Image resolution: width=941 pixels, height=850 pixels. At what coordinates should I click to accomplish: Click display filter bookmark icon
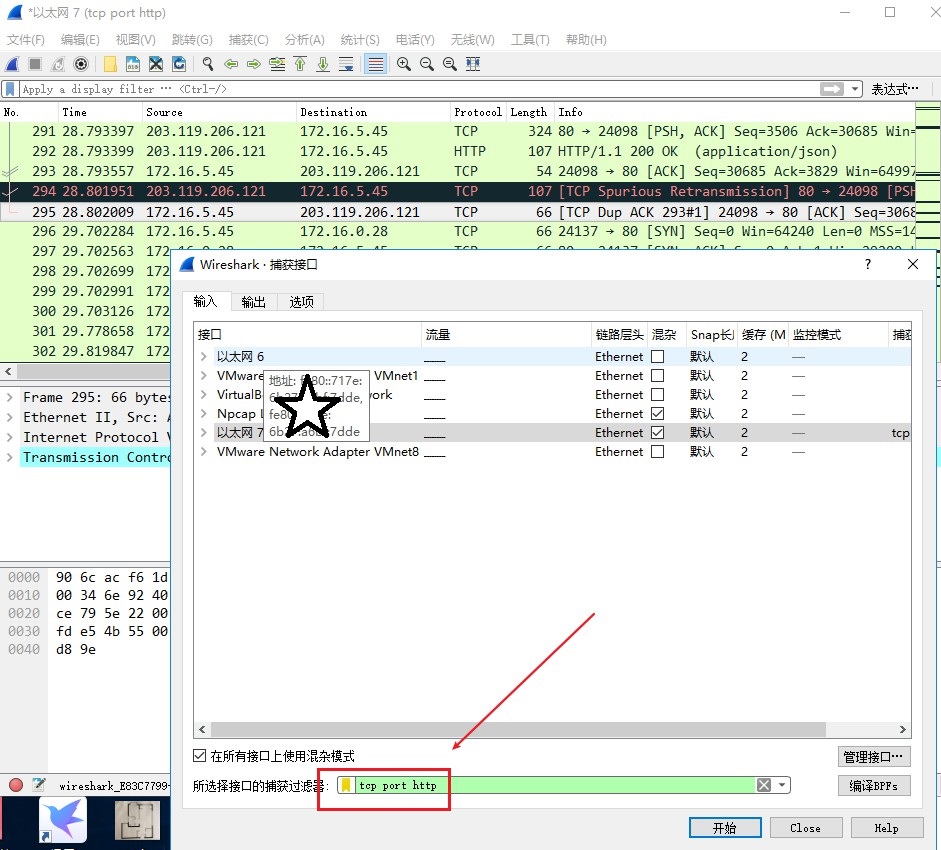(x=10, y=89)
